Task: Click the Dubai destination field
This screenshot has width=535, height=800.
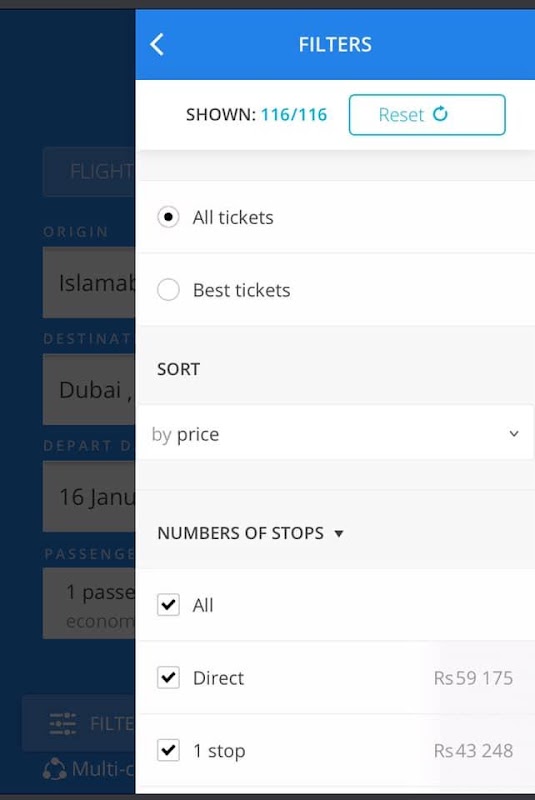Action: click(89, 390)
